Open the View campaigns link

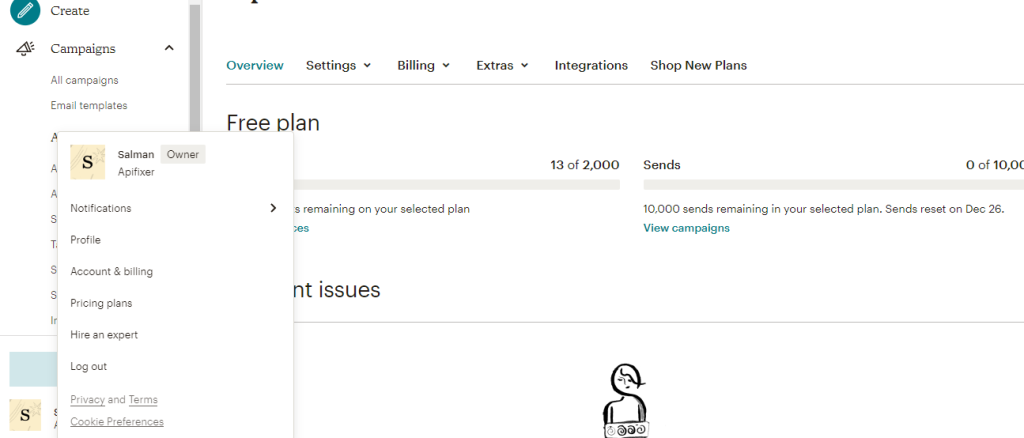(x=686, y=228)
